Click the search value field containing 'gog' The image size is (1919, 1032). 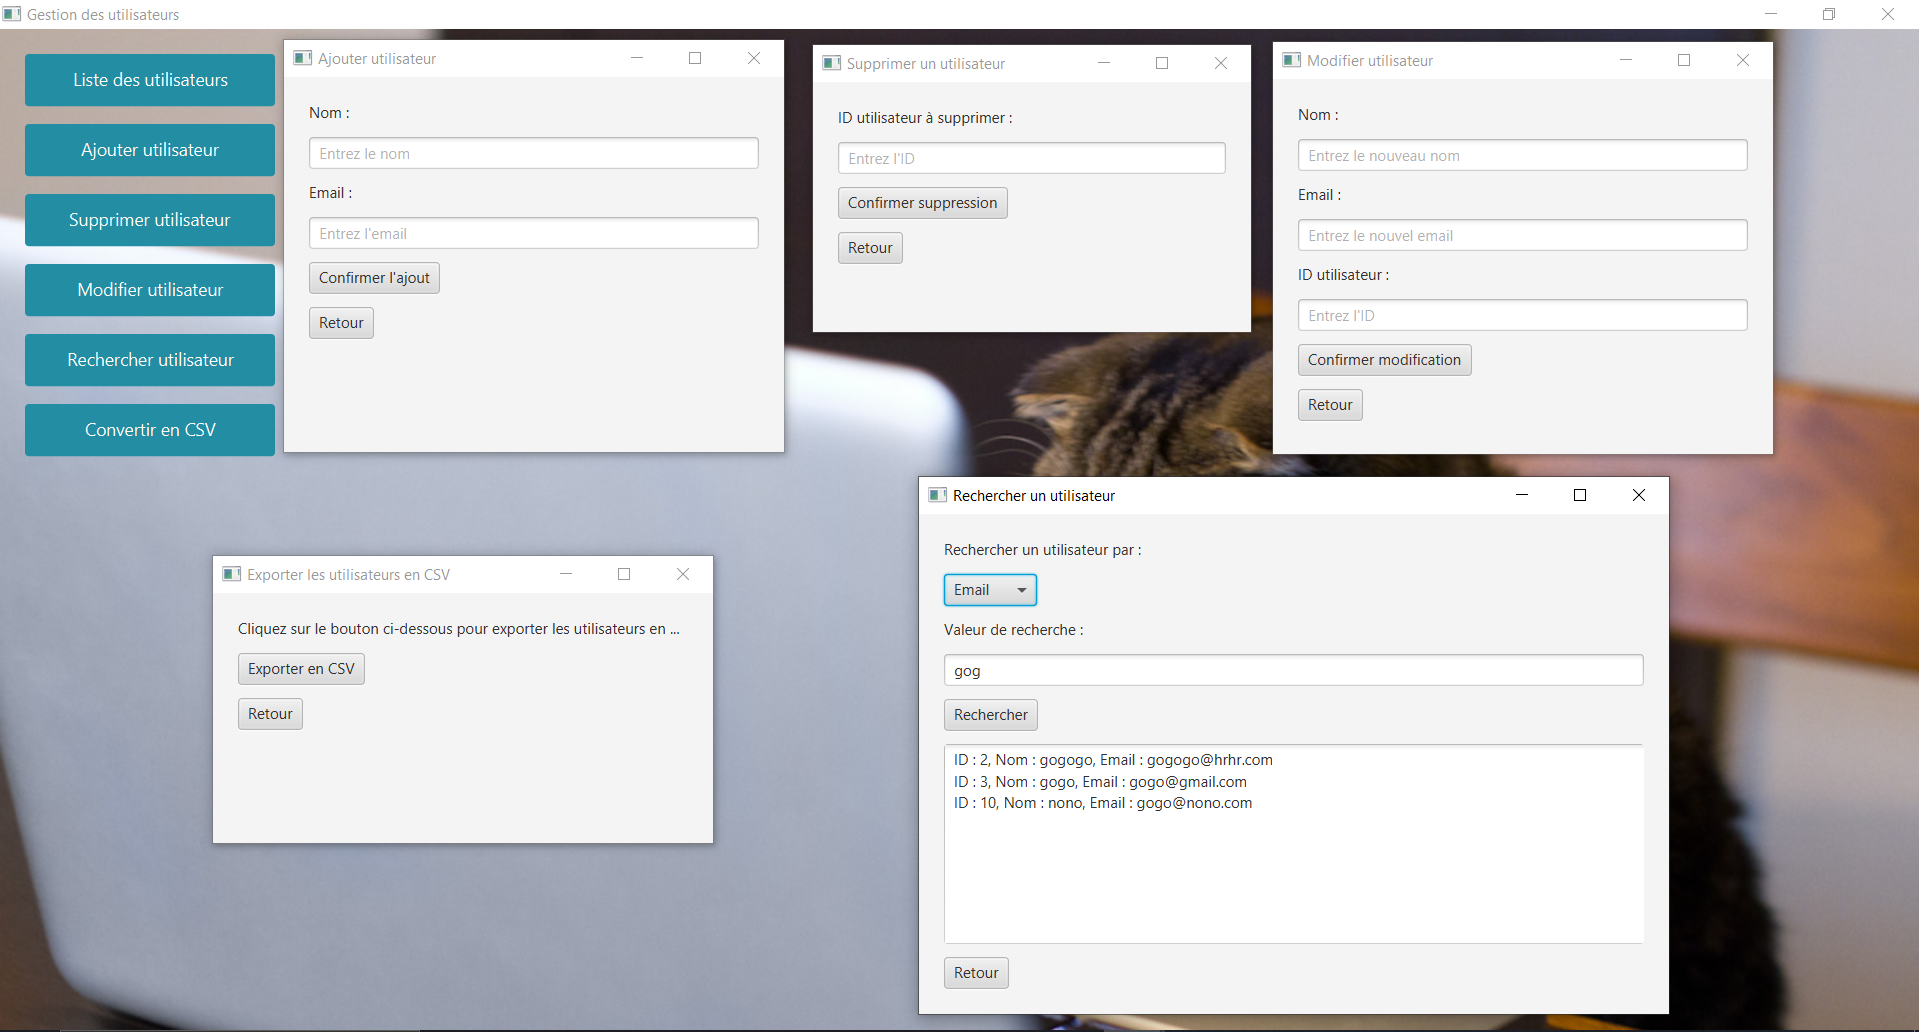(x=1294, y=670)
